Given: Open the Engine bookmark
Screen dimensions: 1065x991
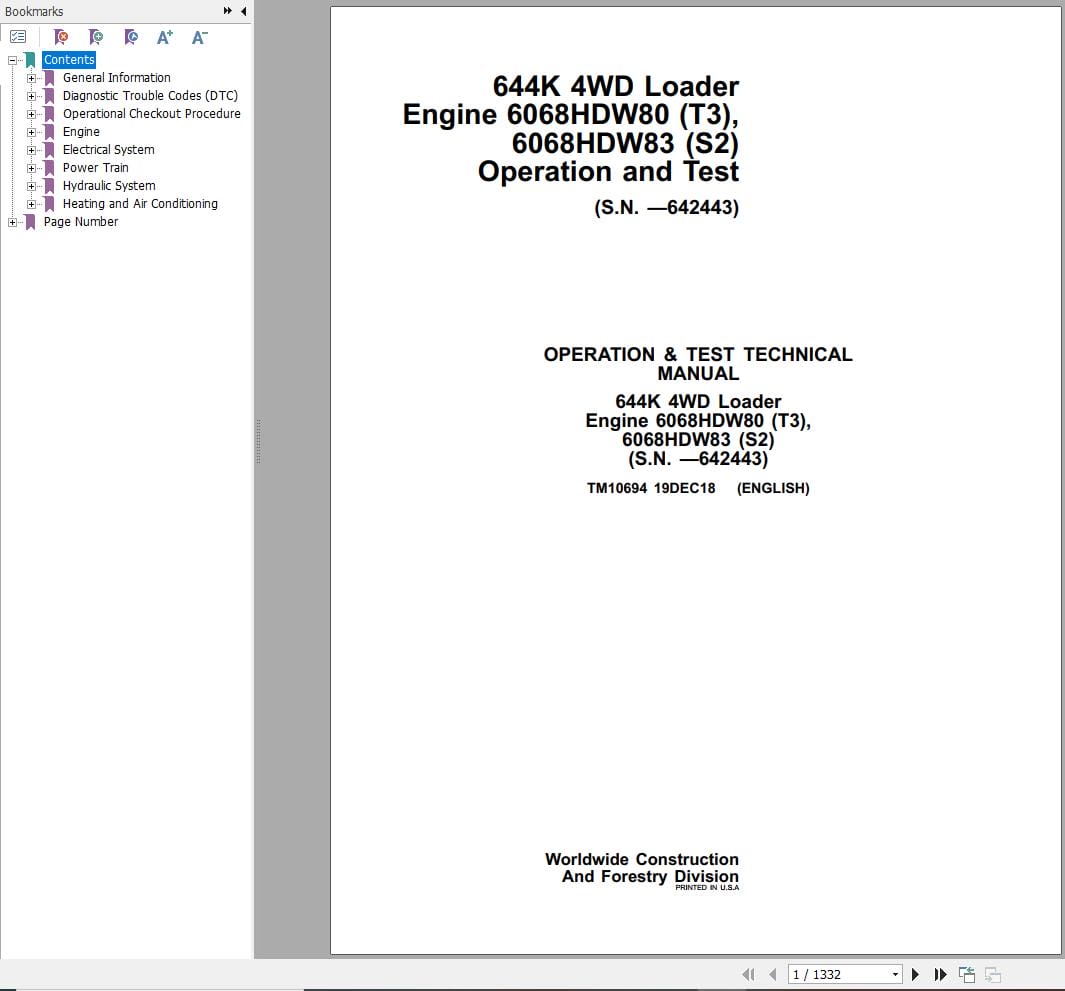Looking at the screenshot, I should [x=81, y=132].
